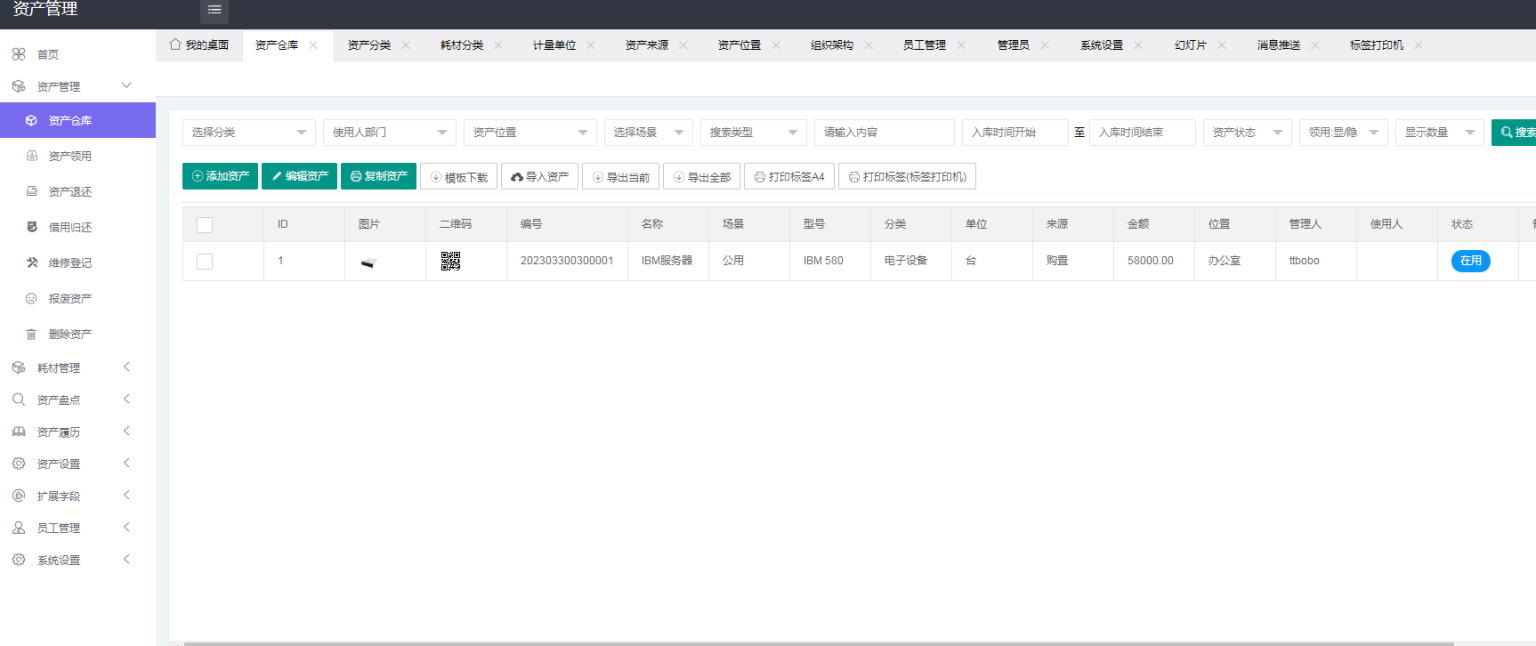Click the 导入资产 upload button
The height and width of the screenshot is (646, 1536).
point(540,176)
